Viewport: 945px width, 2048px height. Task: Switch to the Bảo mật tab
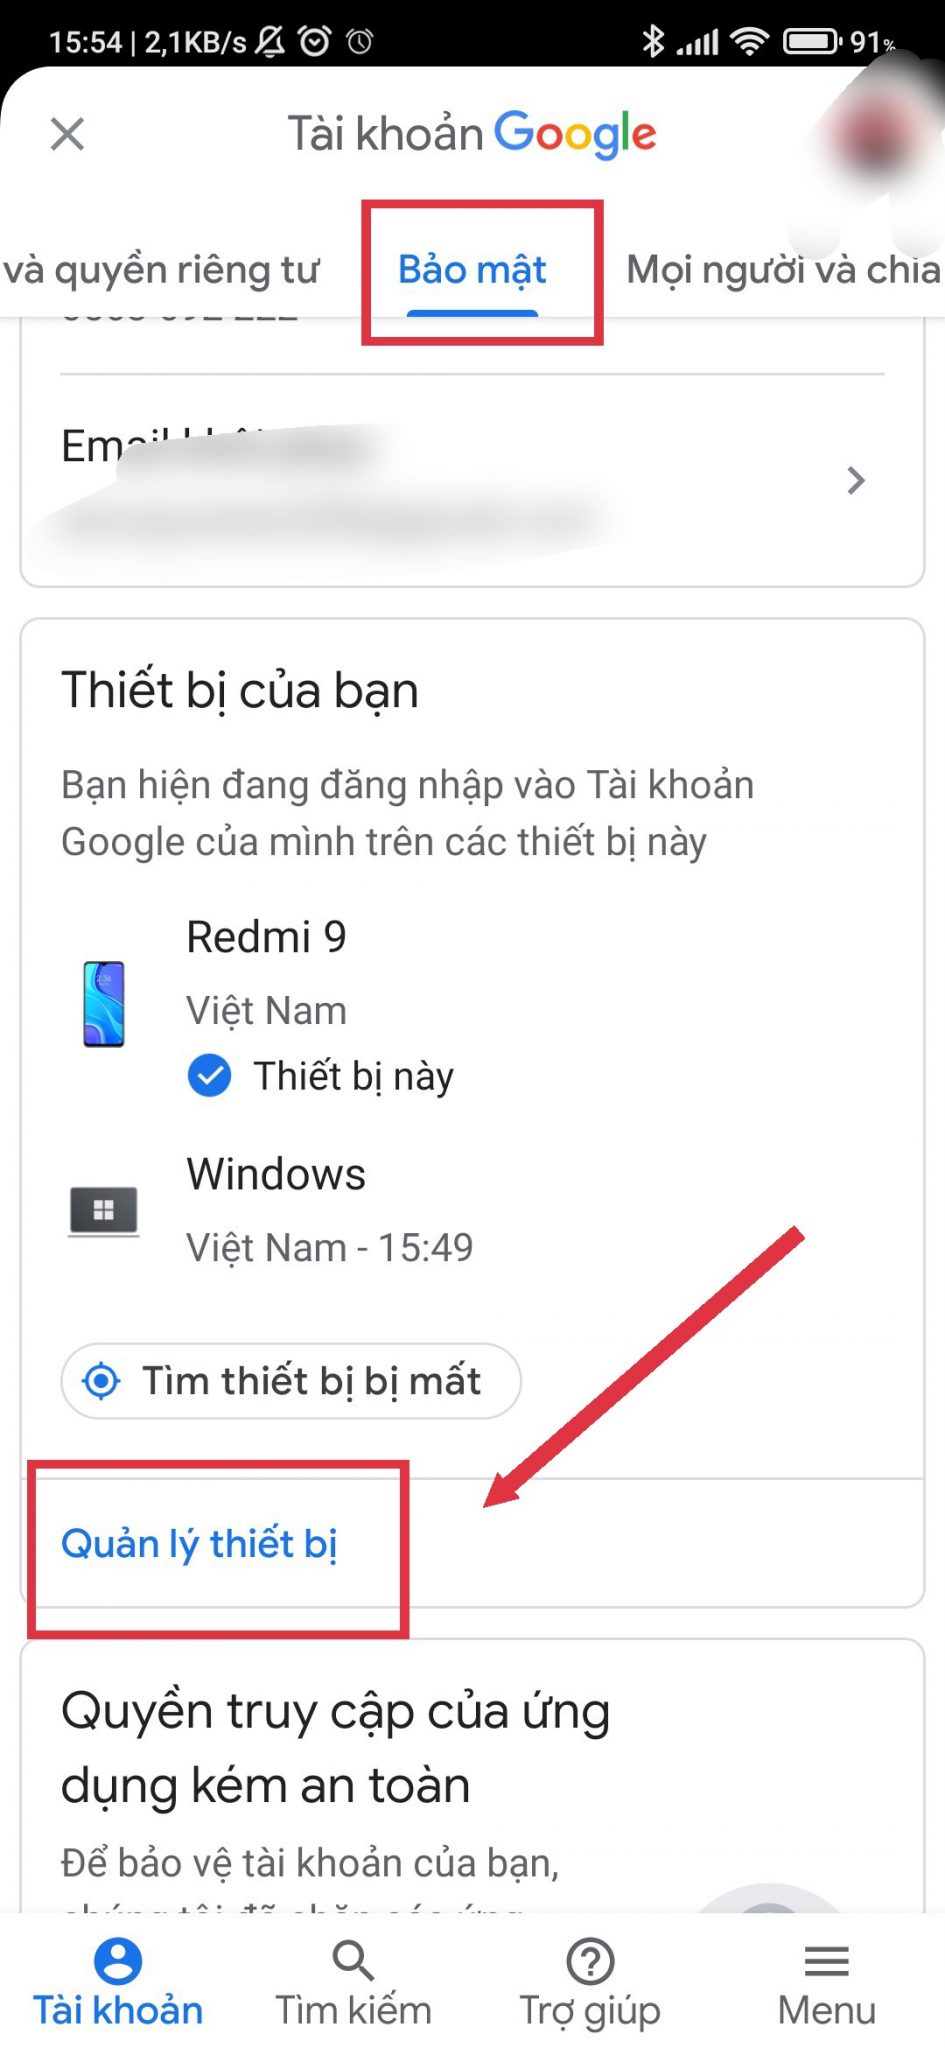(472, 270)
